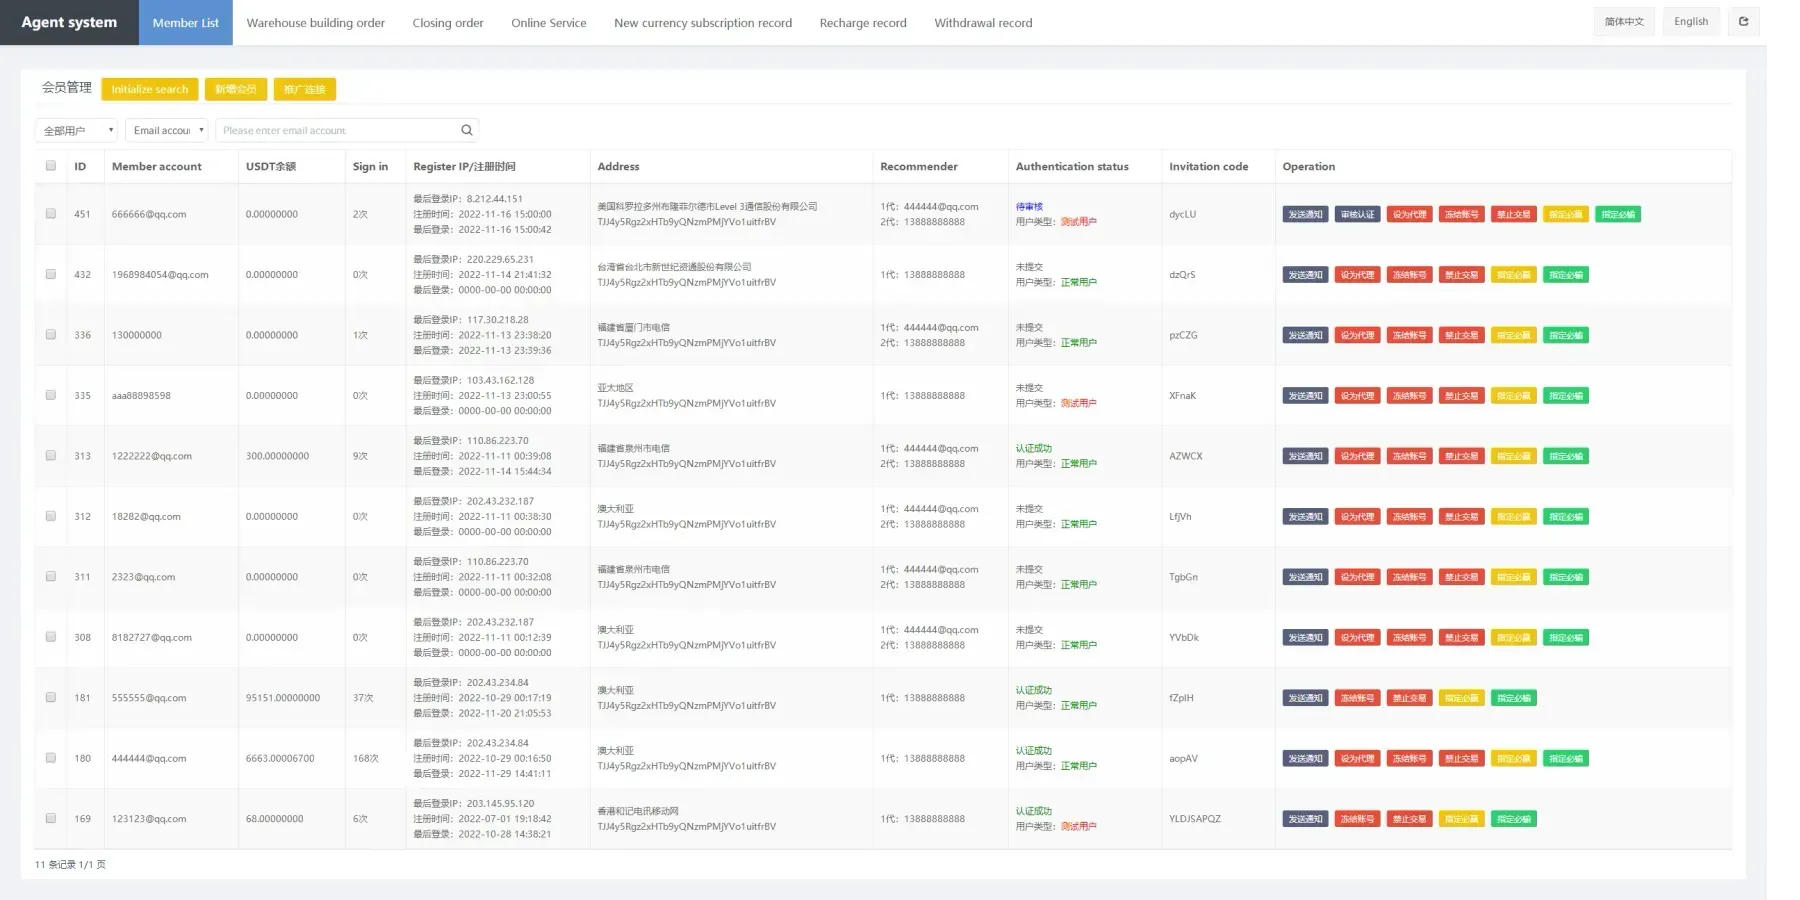Click the USDT余额 column header
The height and width of the screenshot is (900, 1800).
click(271, 166)
